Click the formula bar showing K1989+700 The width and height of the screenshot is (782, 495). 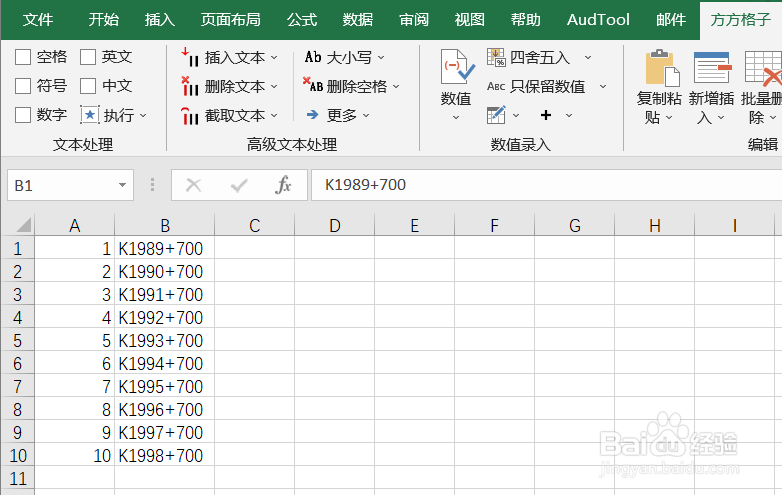[x=547, y=185]
